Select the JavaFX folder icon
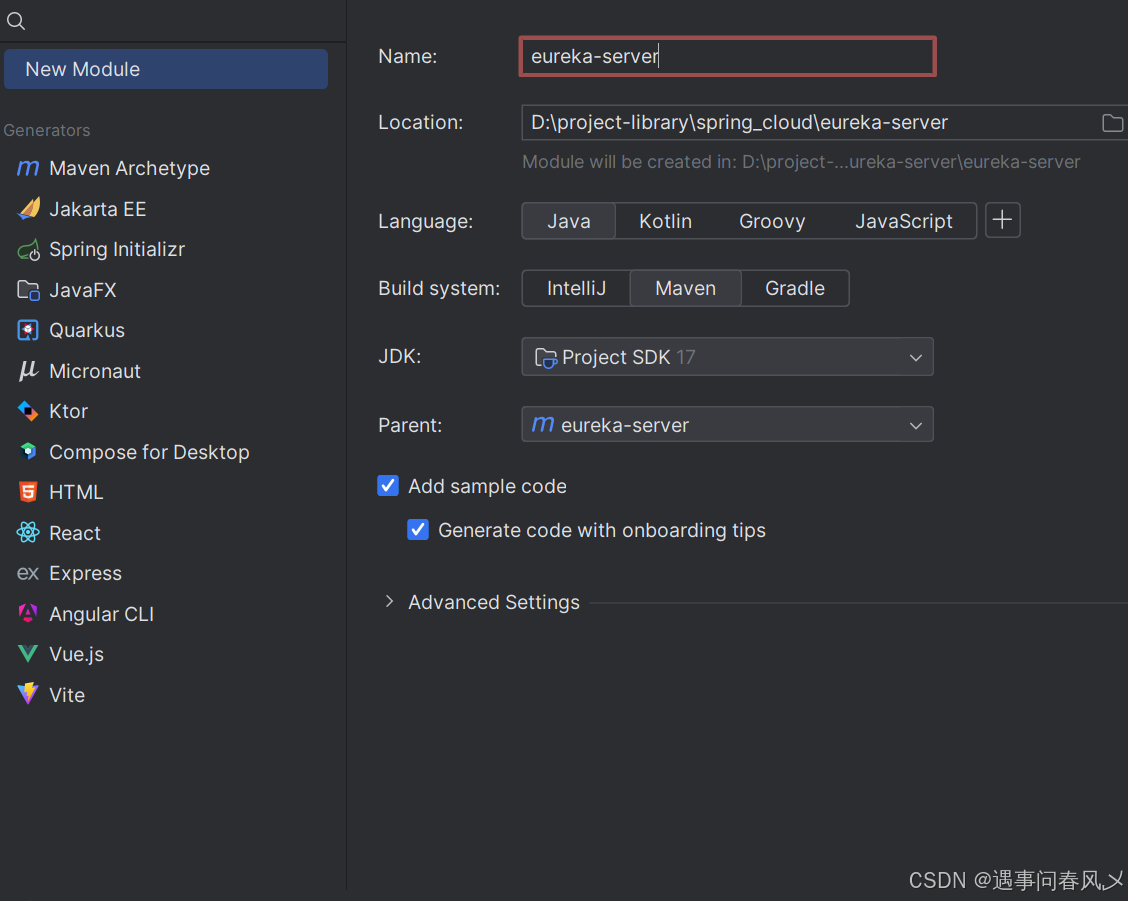Screen dimensions: 1128x901 (x=28, y=290)
